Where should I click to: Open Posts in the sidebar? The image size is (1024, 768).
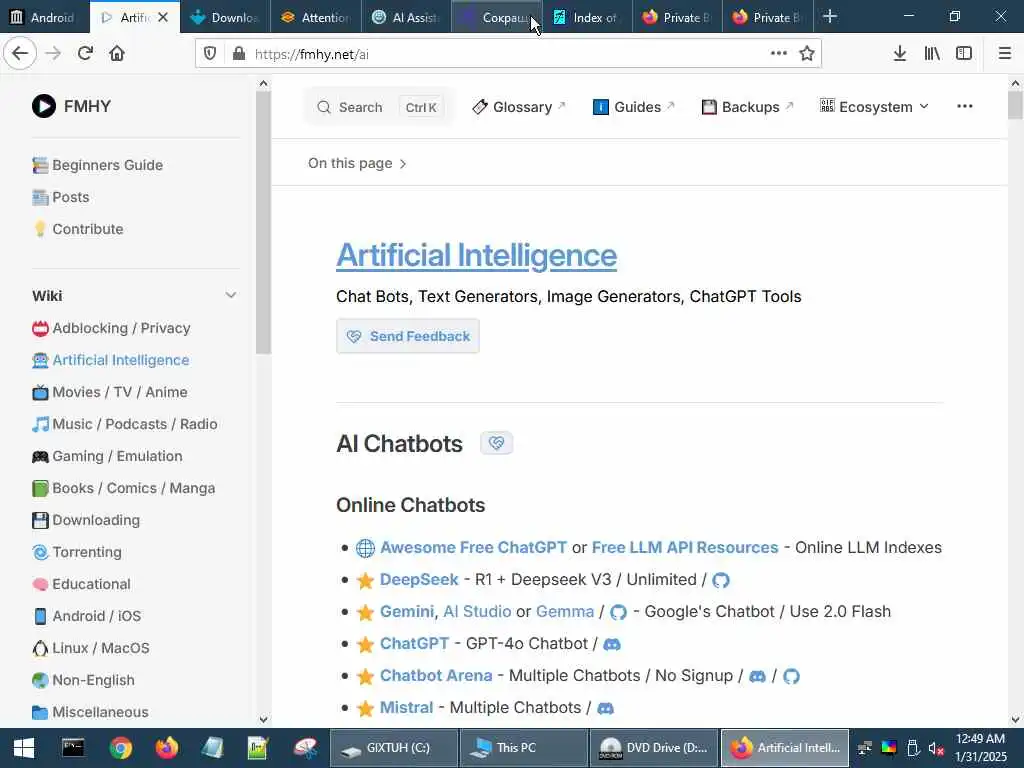(x=61, y=197)
